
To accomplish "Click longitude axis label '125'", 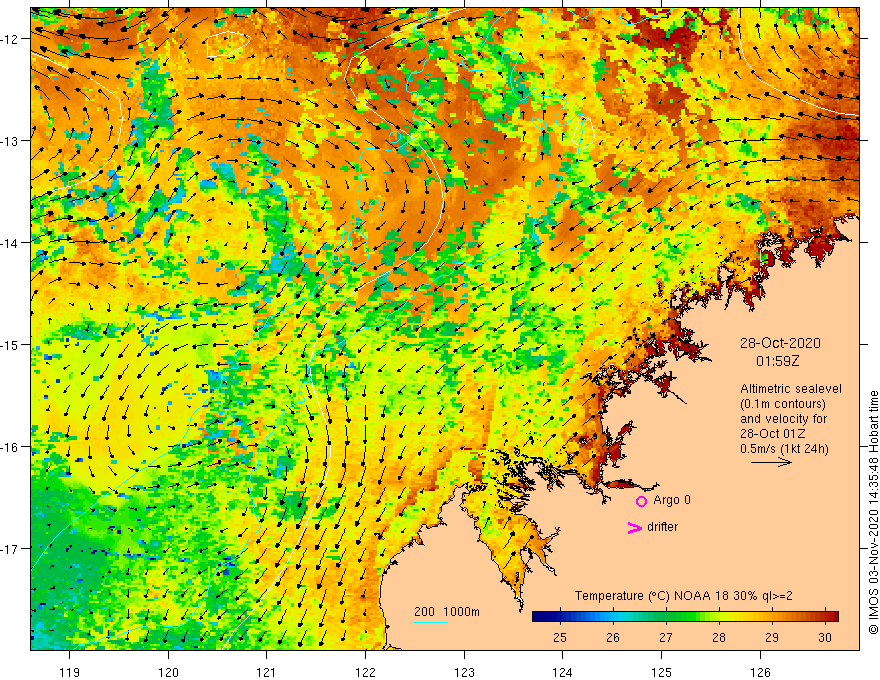I will [662, 672].
